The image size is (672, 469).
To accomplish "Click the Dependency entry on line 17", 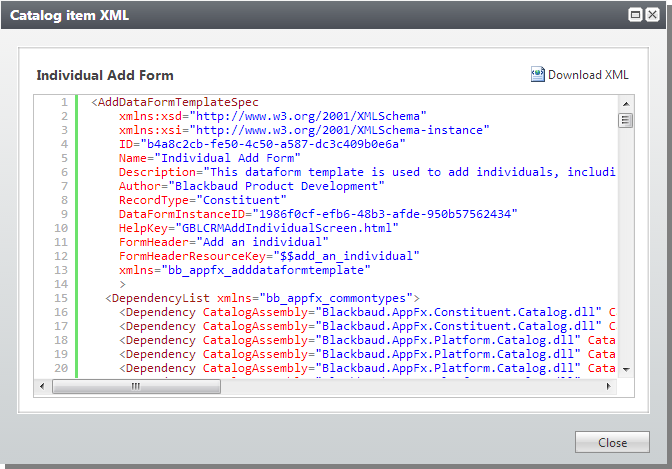I will [x=367, y=326].
